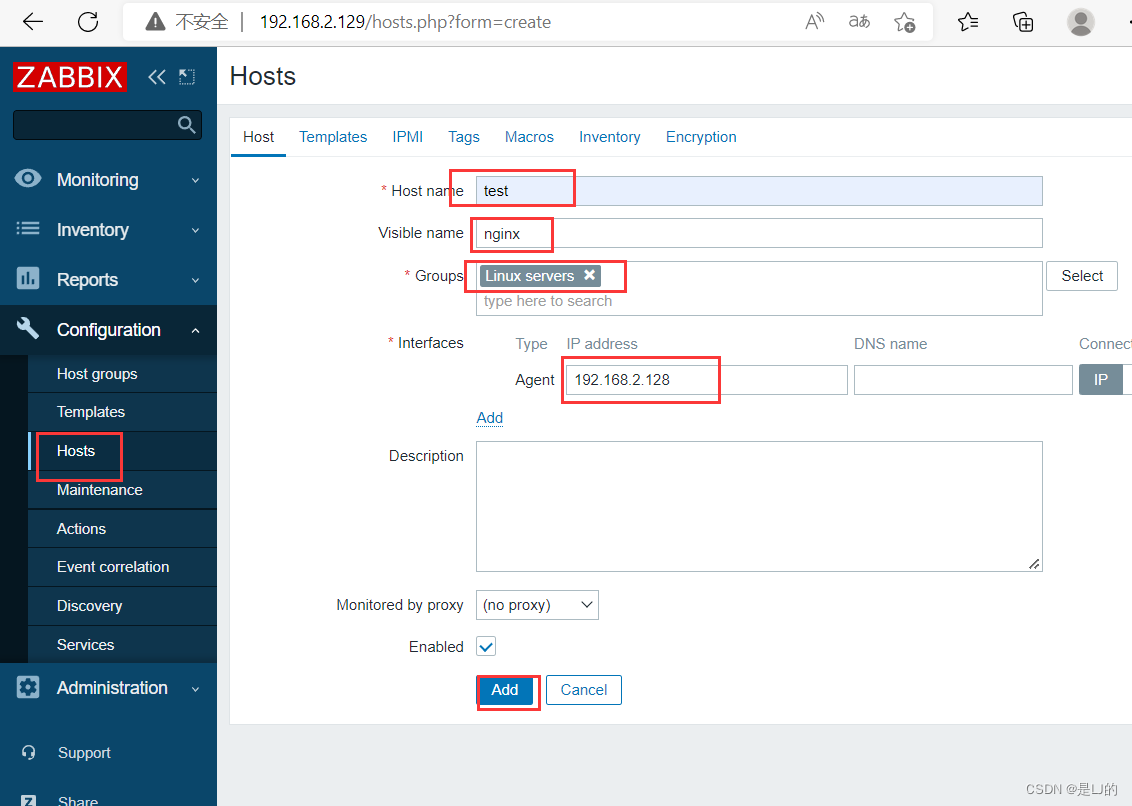The width and height of the screenshot is (1132, 806).
Task: Open Services in the Configuration menu
Action: [122, 645]
